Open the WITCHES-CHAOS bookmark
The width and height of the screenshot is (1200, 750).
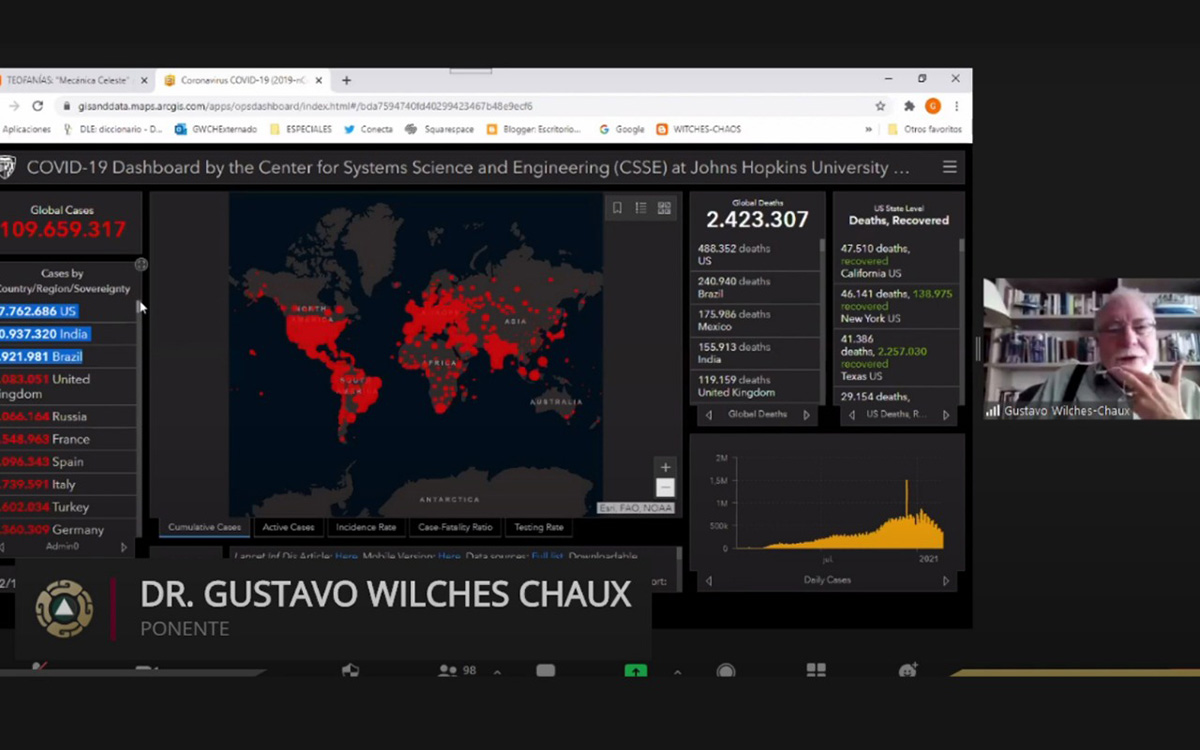[x=698, y=129]
